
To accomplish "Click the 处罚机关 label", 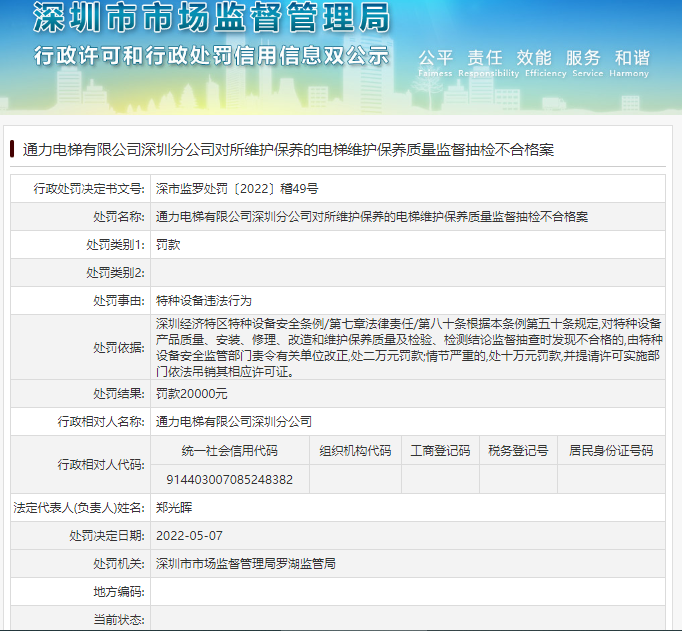I will 119,564.
